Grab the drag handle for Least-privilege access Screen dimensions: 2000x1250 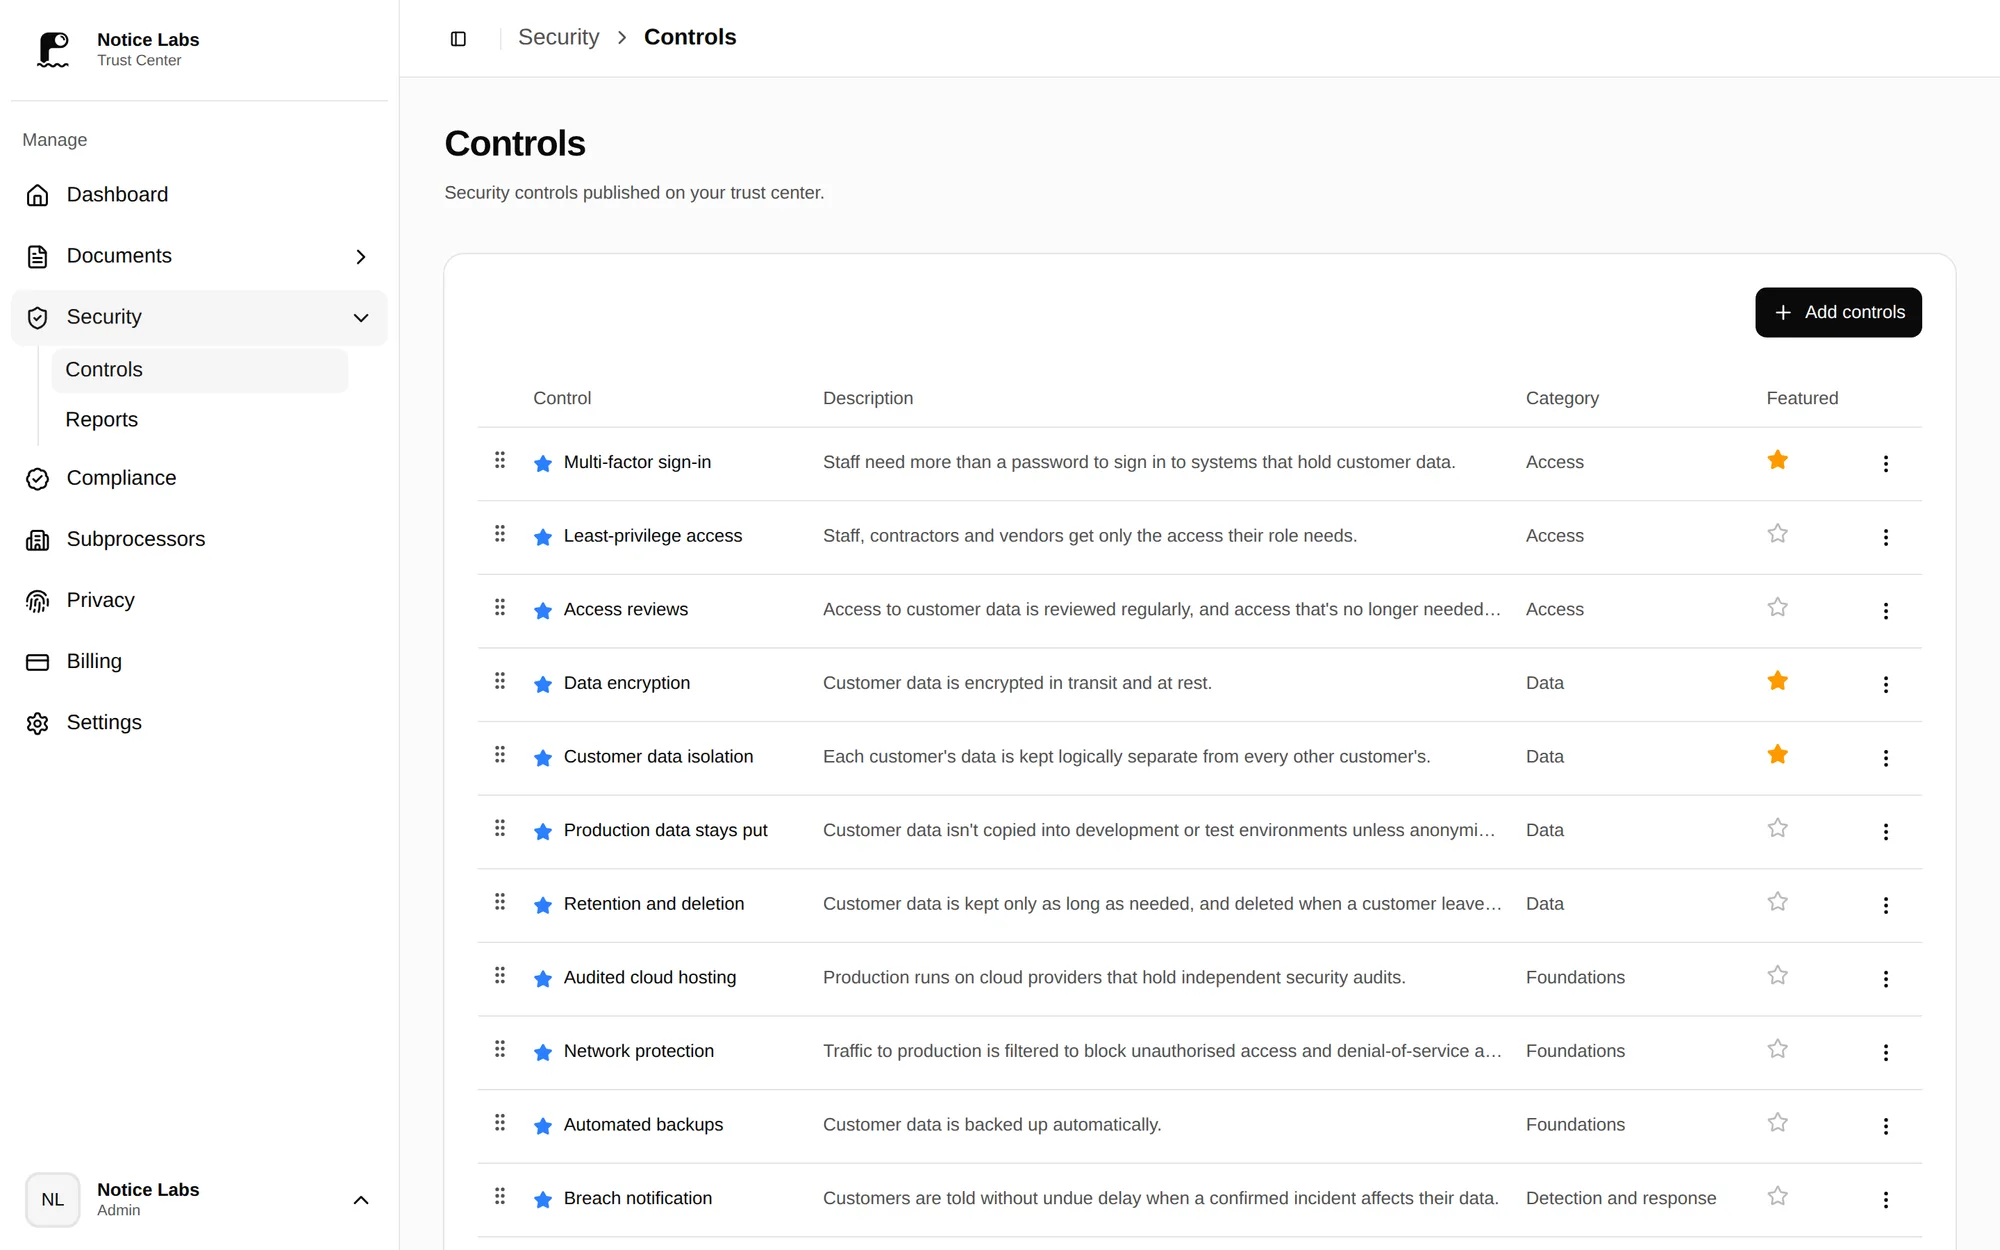[500, 534]
